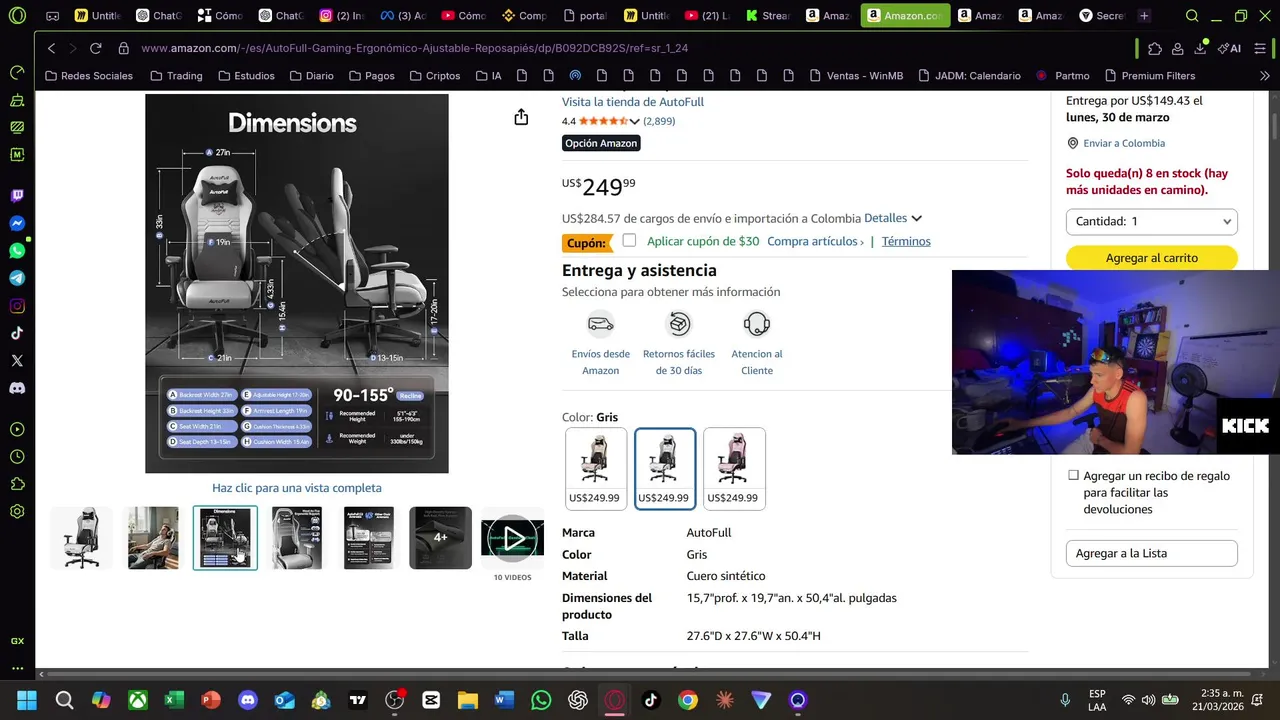This screenshot has width=1280, height=720.
Task: Open Google Chrome from the taskbar
Action: point(687,700)
